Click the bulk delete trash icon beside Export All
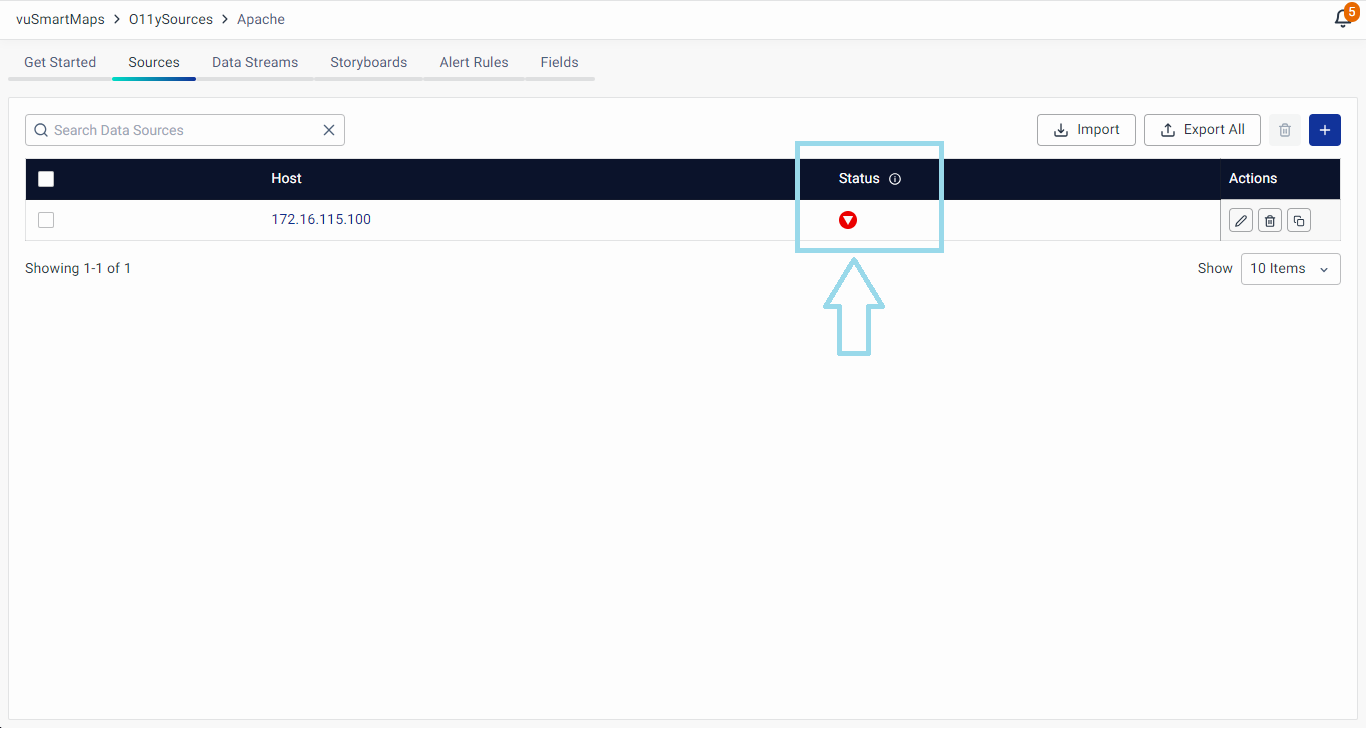 [x=1285, y=130]
